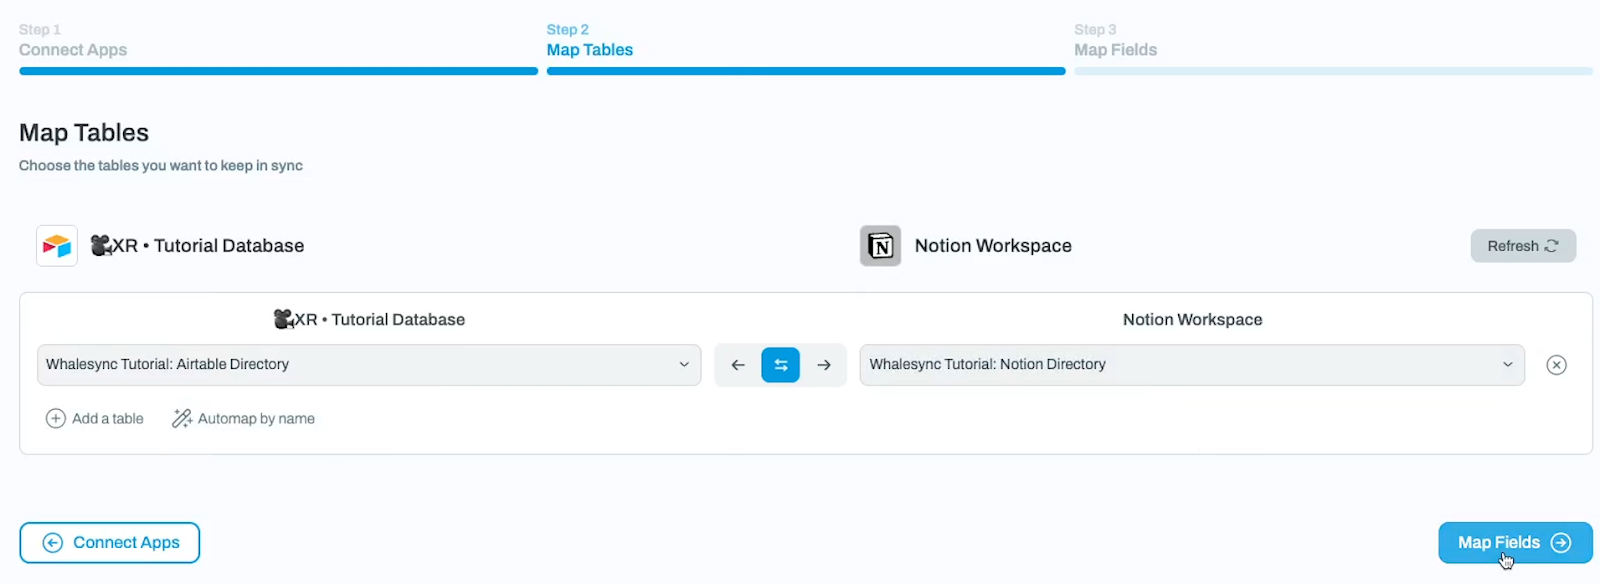Viewport: 1600px width, 584px height.
Task: Select the two-way sync direction toggle
Action: tap(781, 365)
